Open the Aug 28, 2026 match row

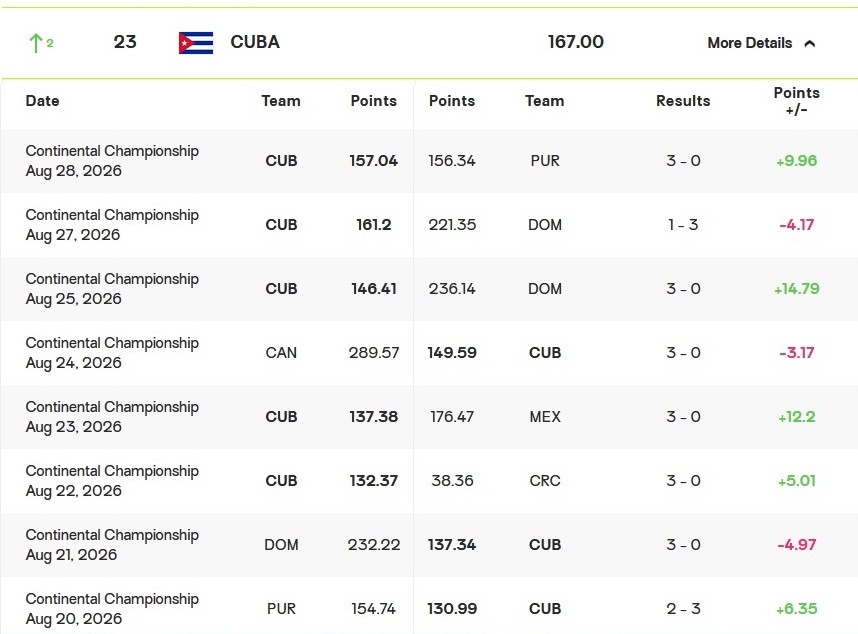tap(429, 161)
